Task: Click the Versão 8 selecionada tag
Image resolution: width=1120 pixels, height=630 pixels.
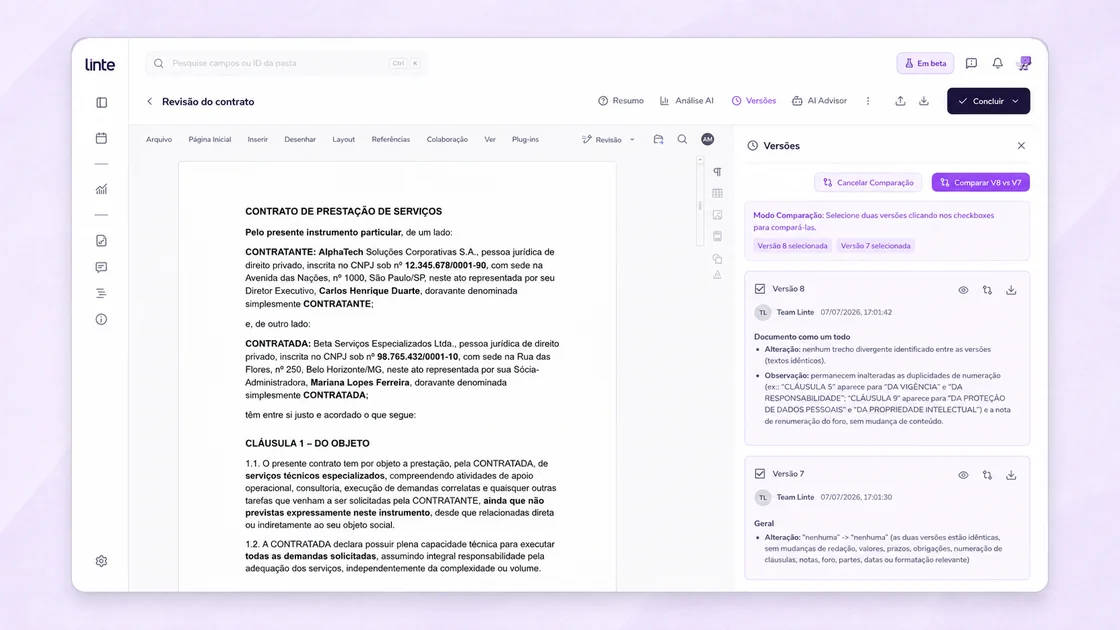Action: [x=792, y=246]
